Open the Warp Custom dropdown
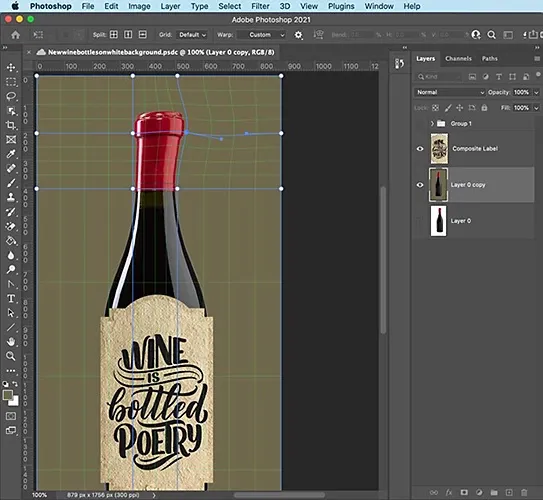The height and width of the screenshot is (500, 543). coord(262,35)
